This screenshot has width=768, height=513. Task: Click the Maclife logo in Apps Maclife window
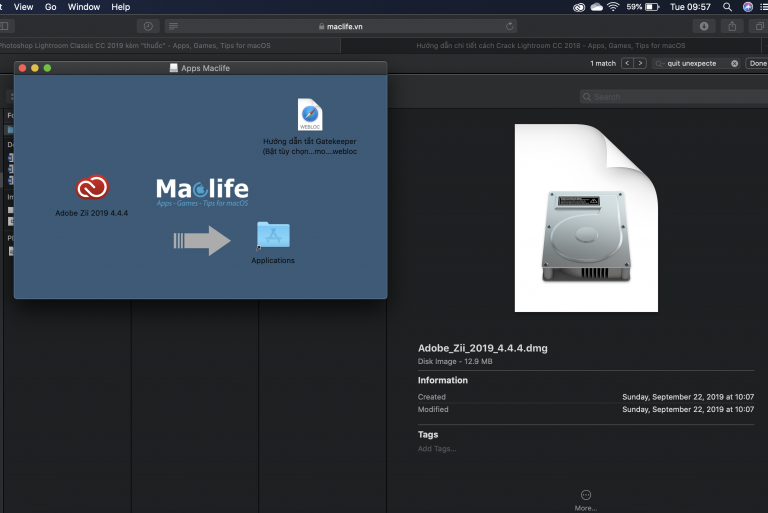[202, 192]
